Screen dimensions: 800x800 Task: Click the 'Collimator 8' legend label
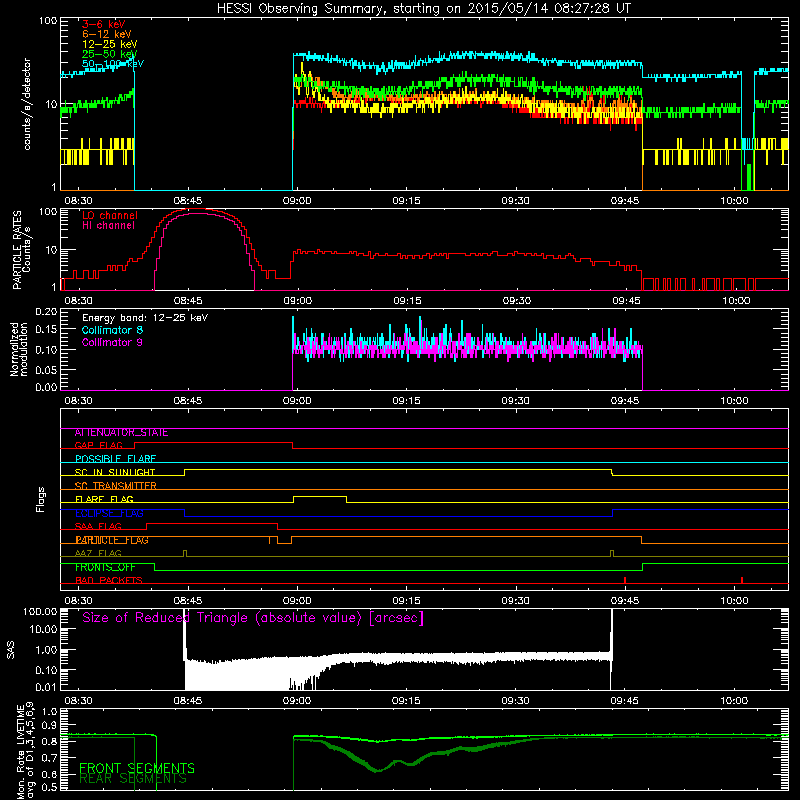point(112,330)
